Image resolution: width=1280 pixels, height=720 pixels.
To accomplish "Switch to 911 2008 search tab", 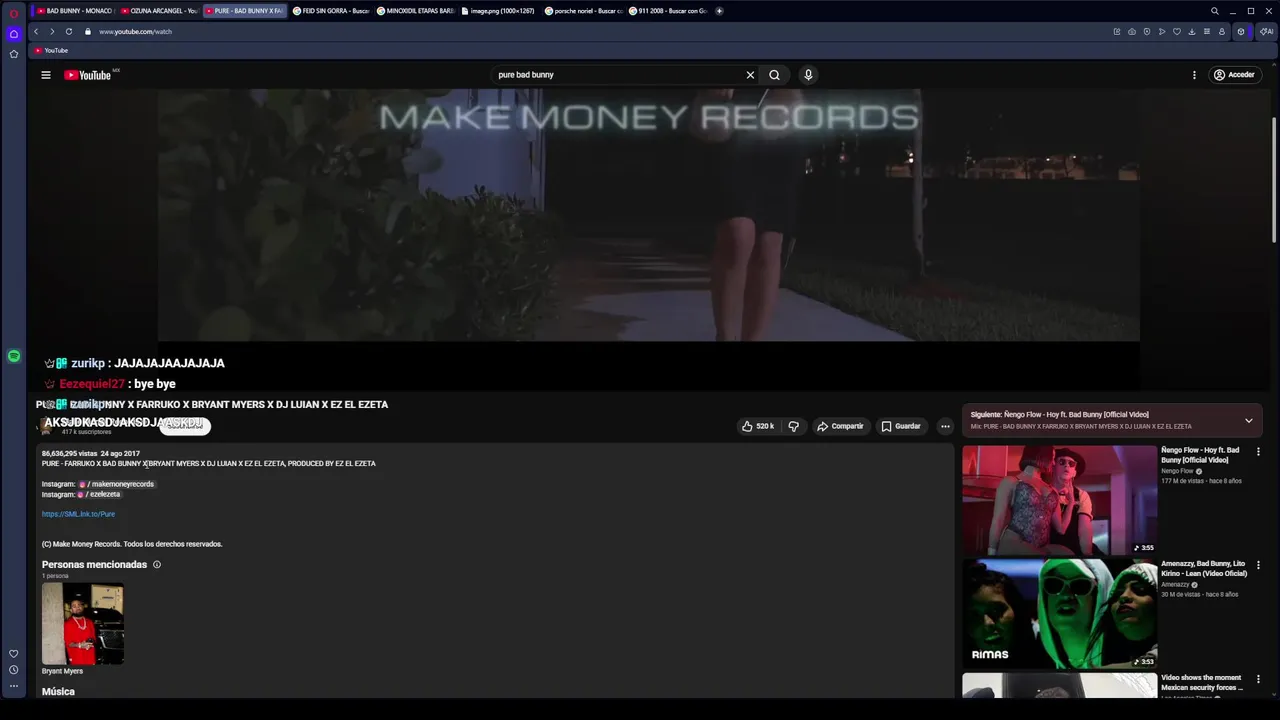I will pyautogui.click(x=667, y=11).
